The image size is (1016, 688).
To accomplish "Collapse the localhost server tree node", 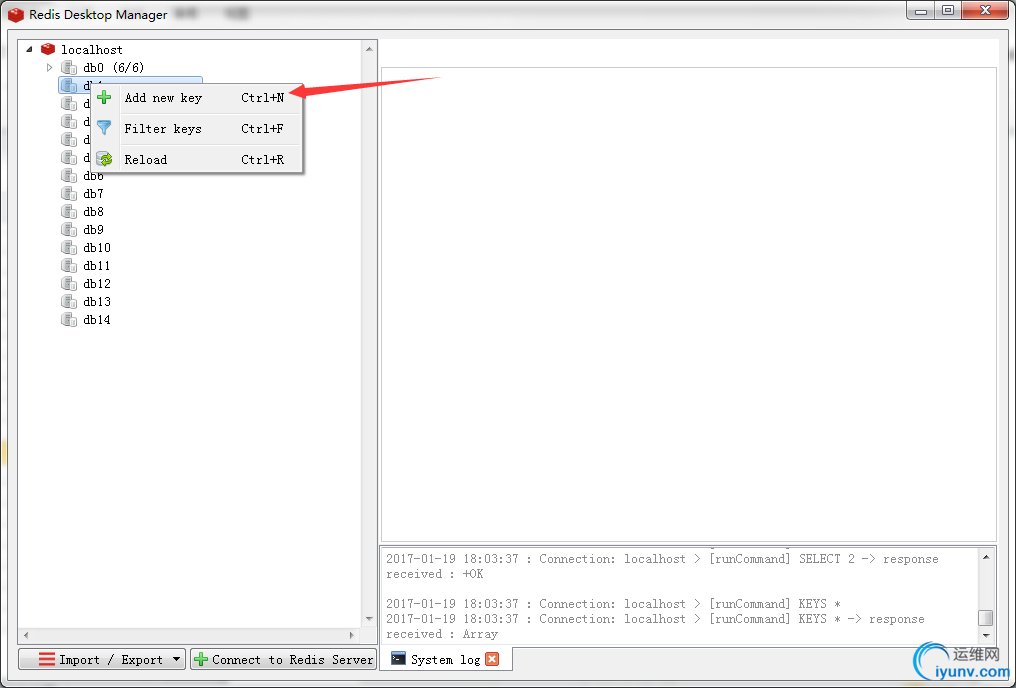I will pos(29,49).
